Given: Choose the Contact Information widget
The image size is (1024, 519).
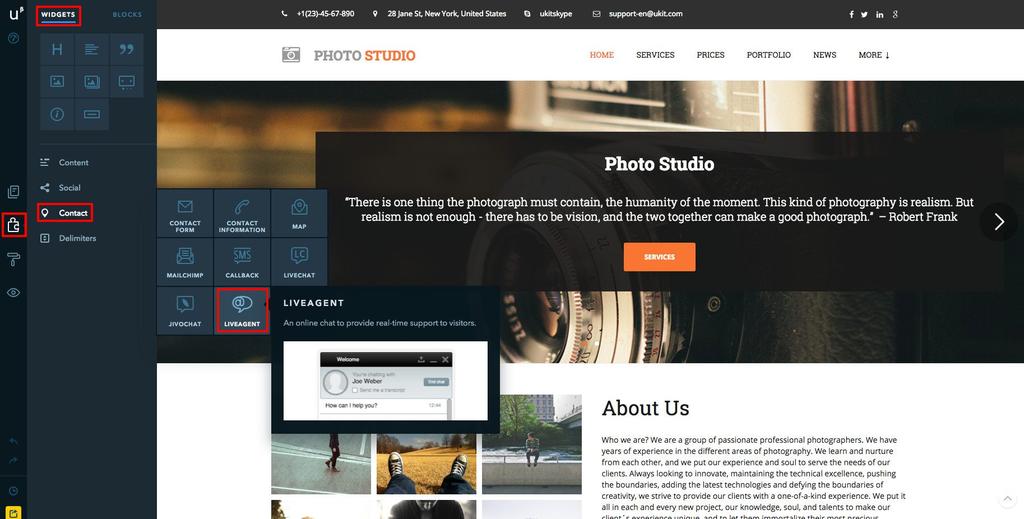Looking at the screenshot, I should (242, 213).
